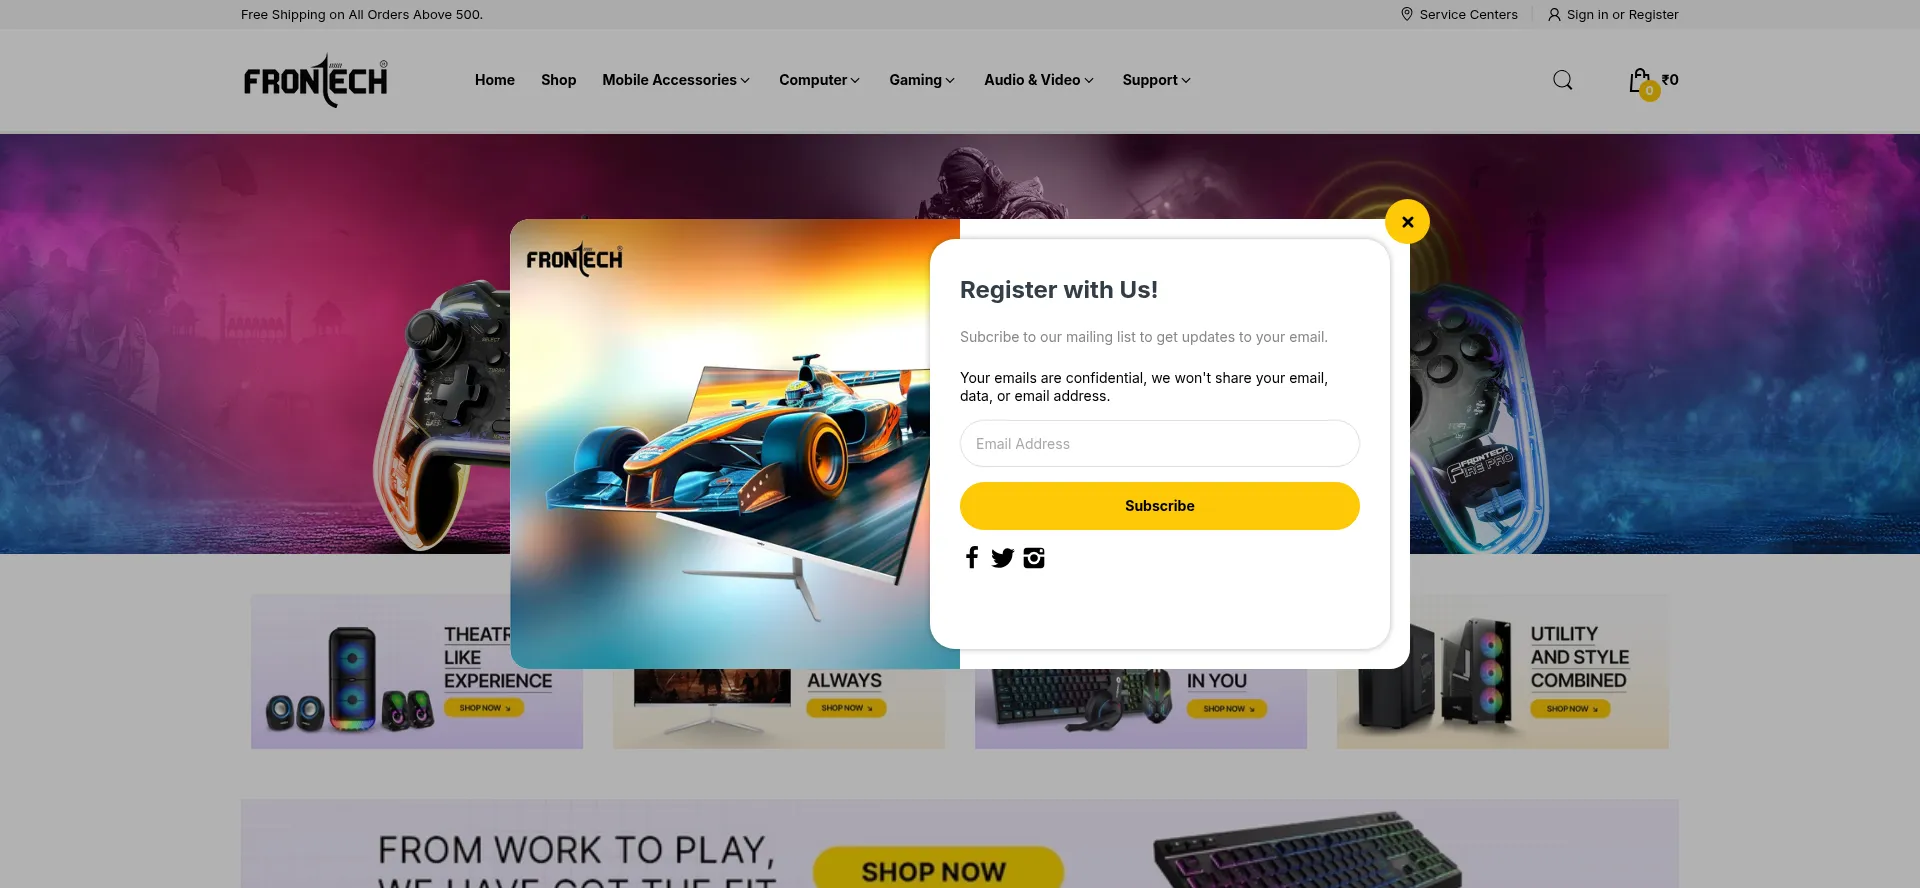Go to the Home menu item

pos(495,80)
